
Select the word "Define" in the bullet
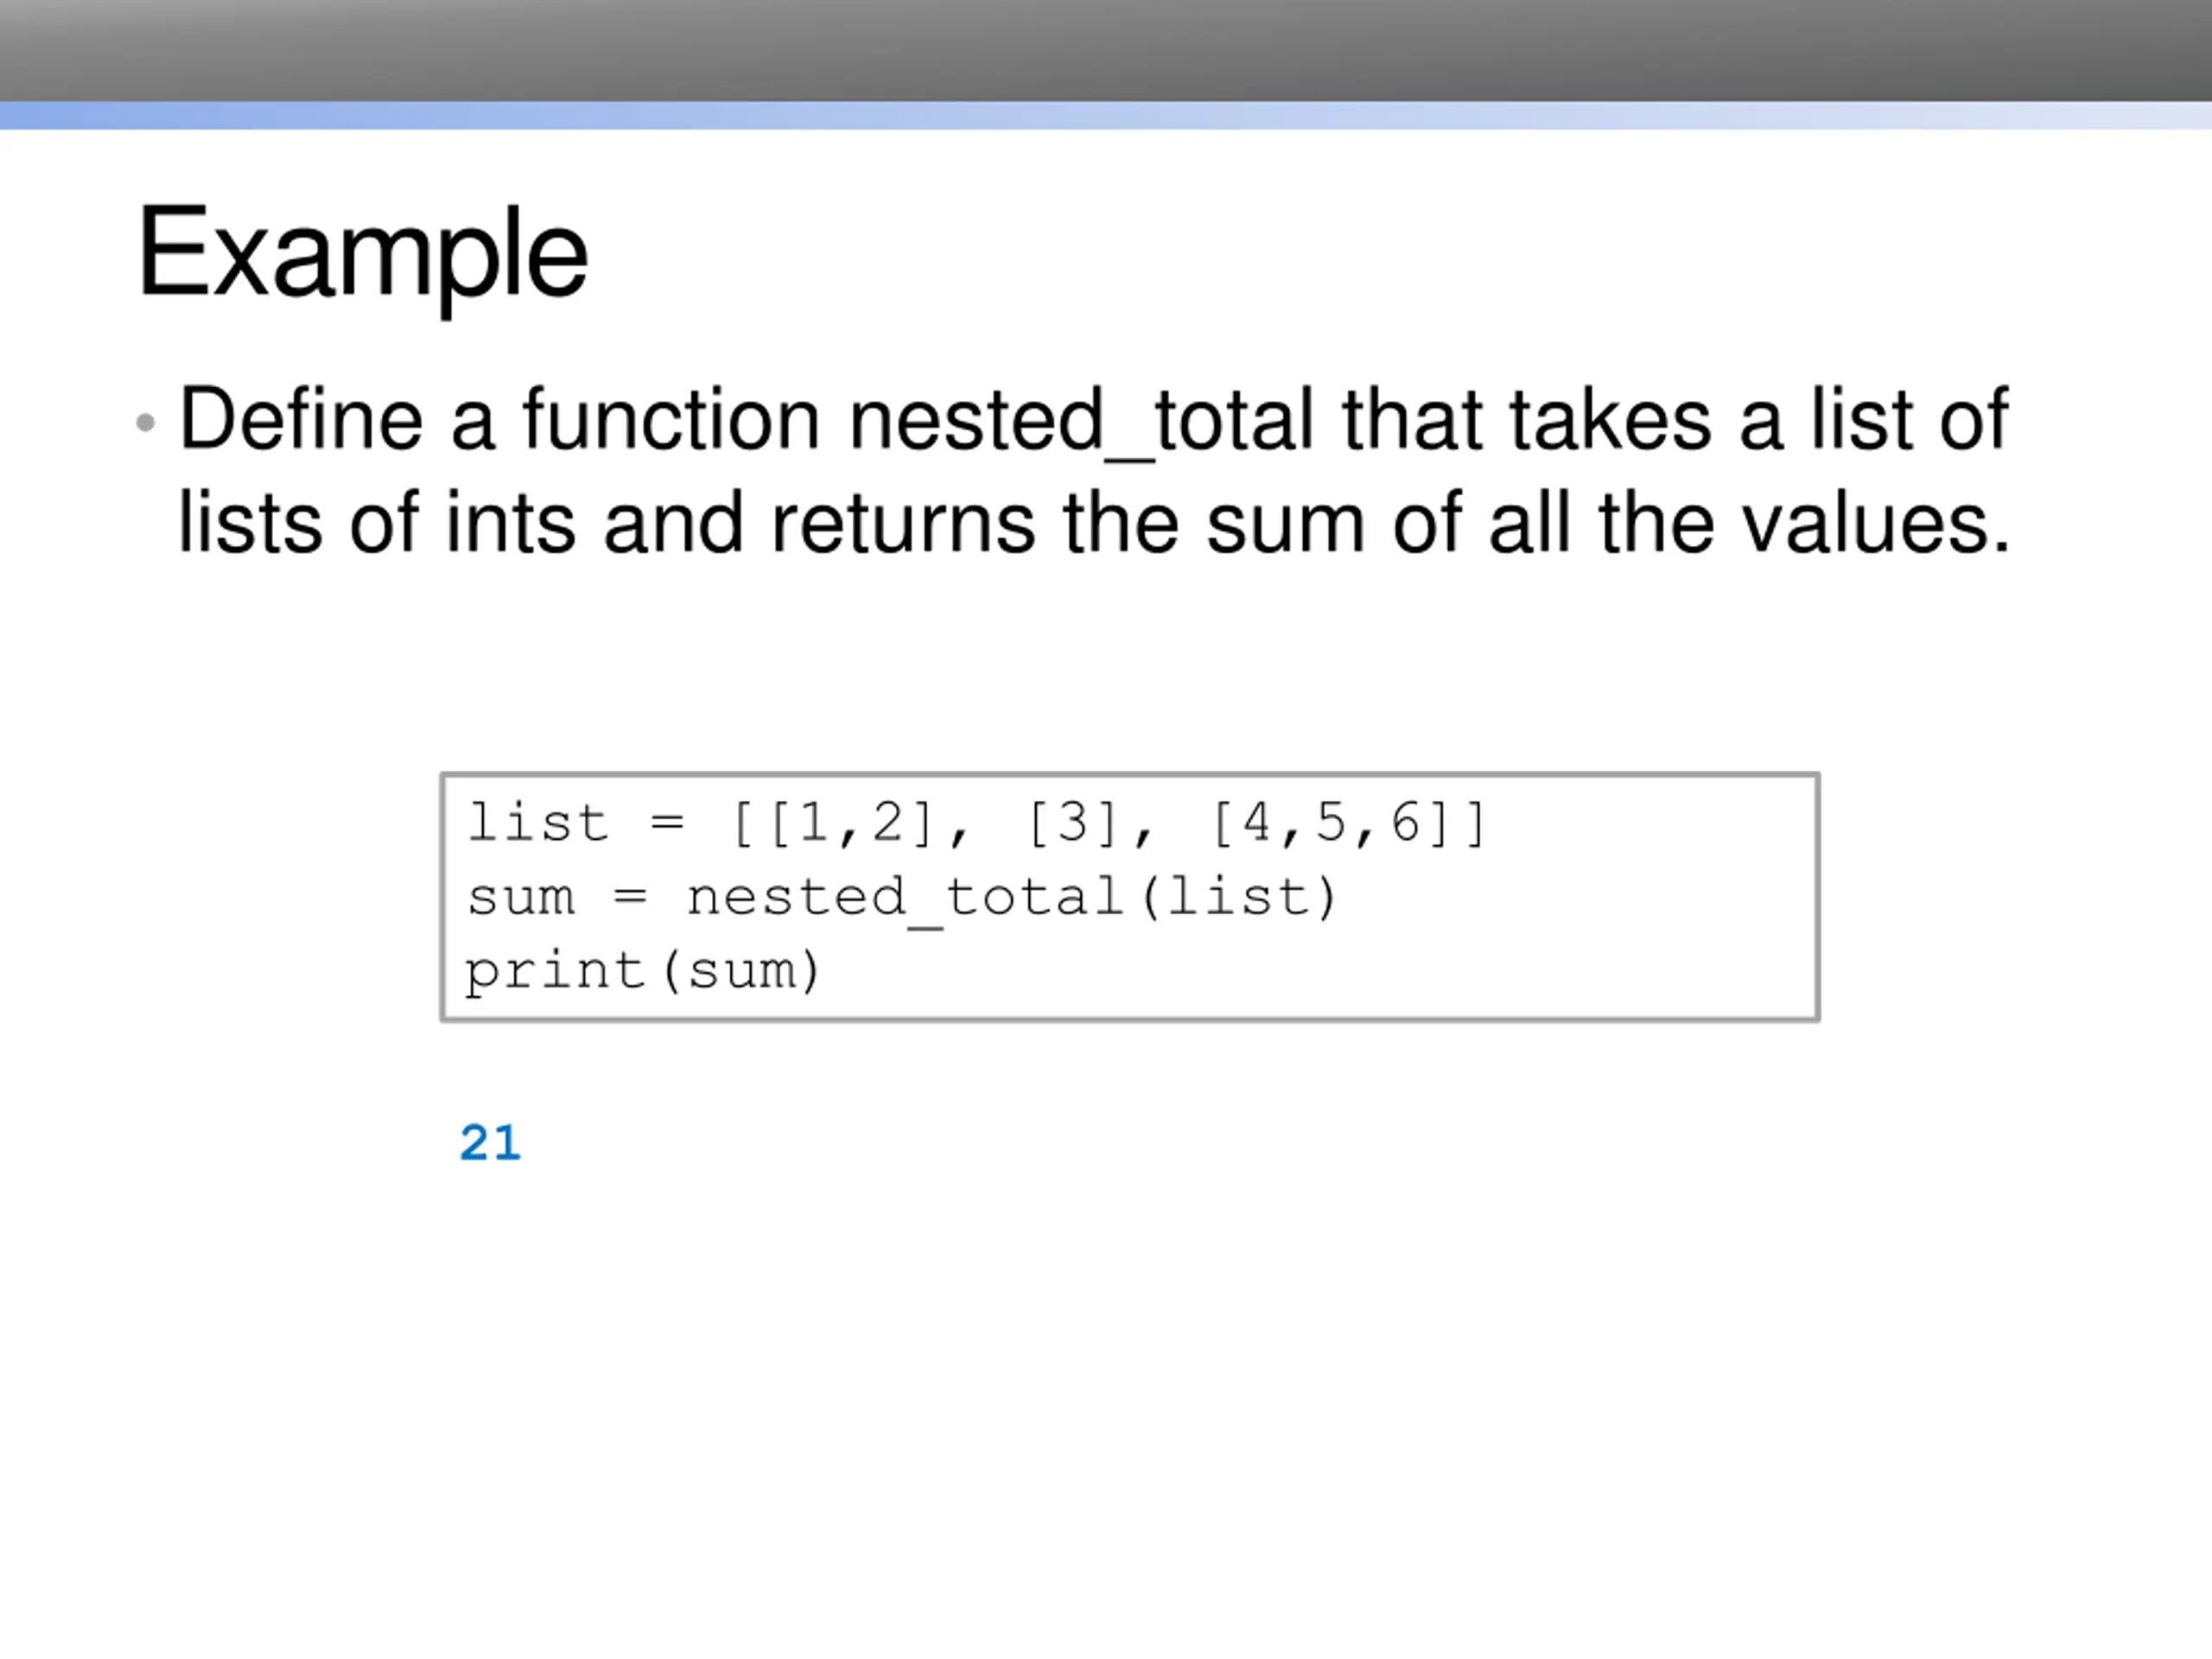tap(300, 420)
